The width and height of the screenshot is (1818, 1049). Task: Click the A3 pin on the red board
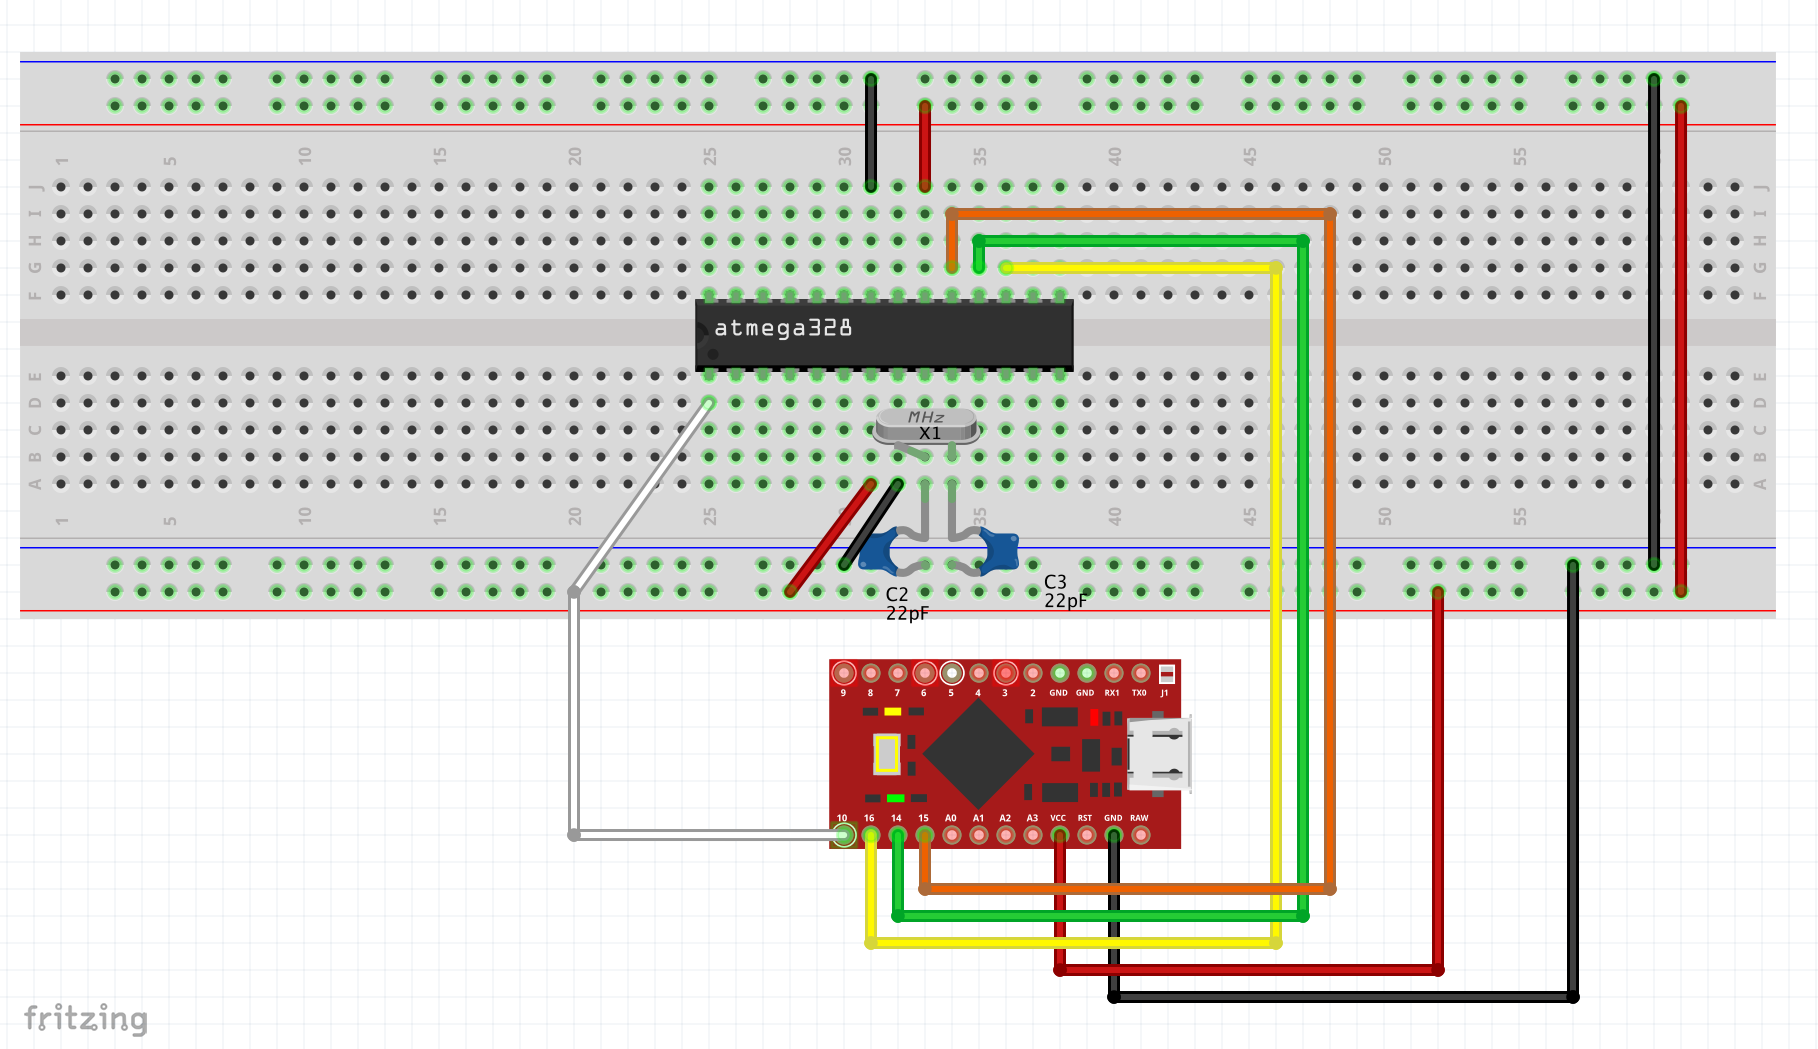click(x=1033, y=835)
